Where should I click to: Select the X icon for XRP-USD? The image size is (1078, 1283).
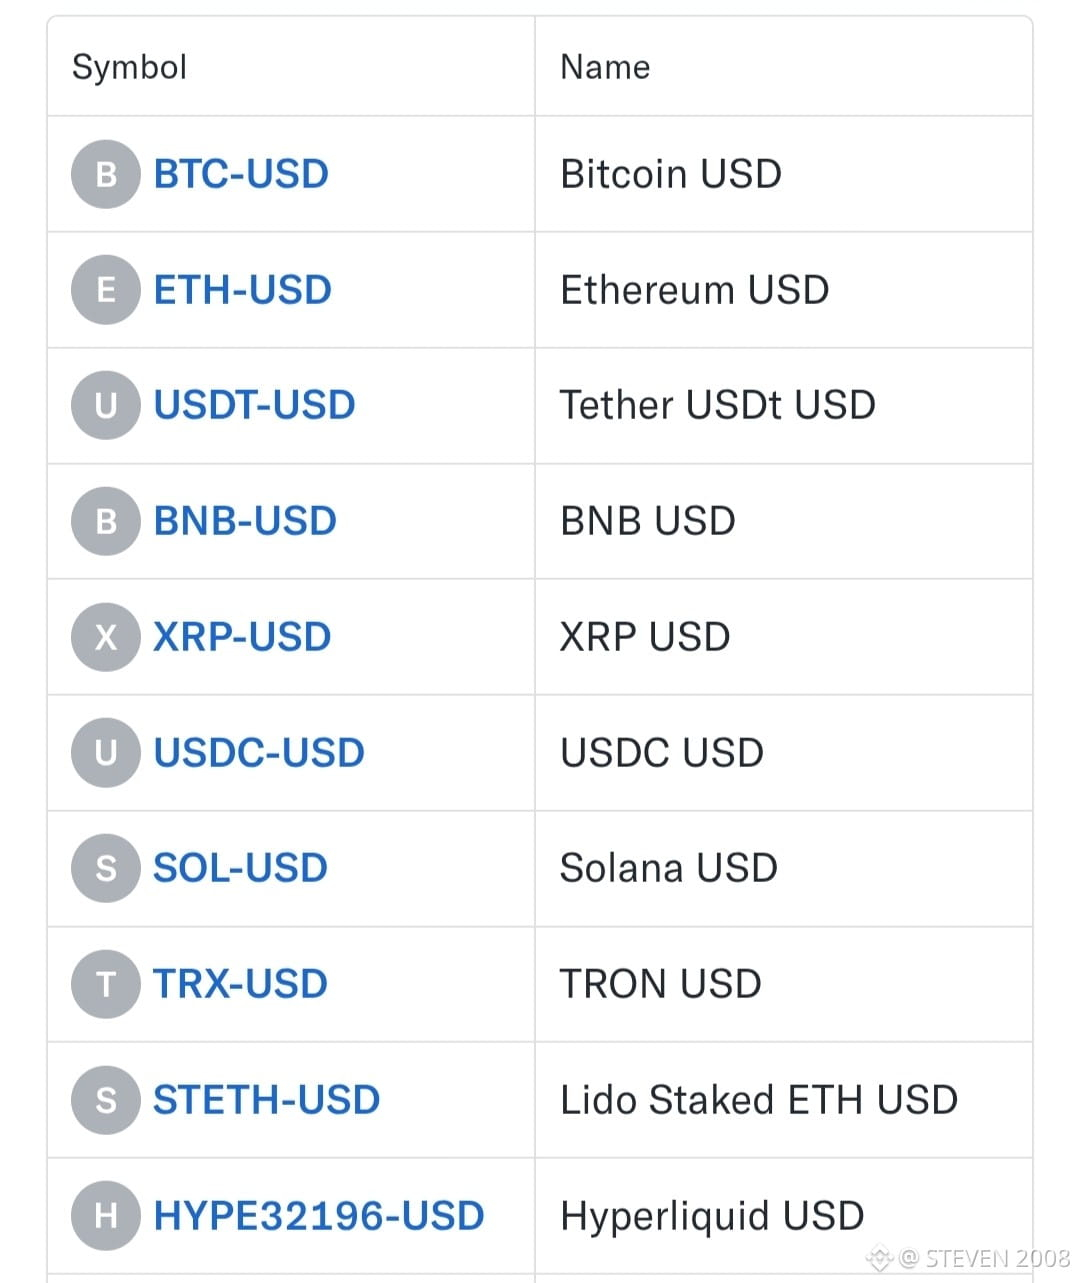point(105,637)
